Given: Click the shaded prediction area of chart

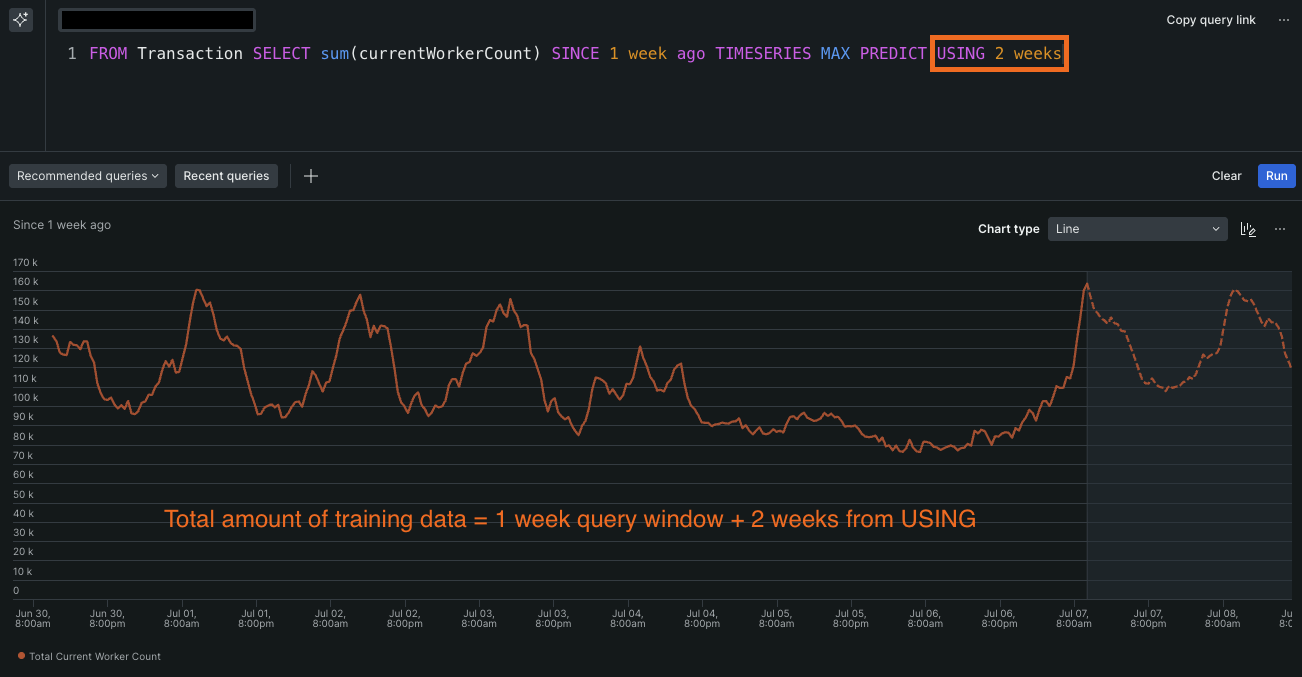Looking at the screenshot, I should (1190, 480).
